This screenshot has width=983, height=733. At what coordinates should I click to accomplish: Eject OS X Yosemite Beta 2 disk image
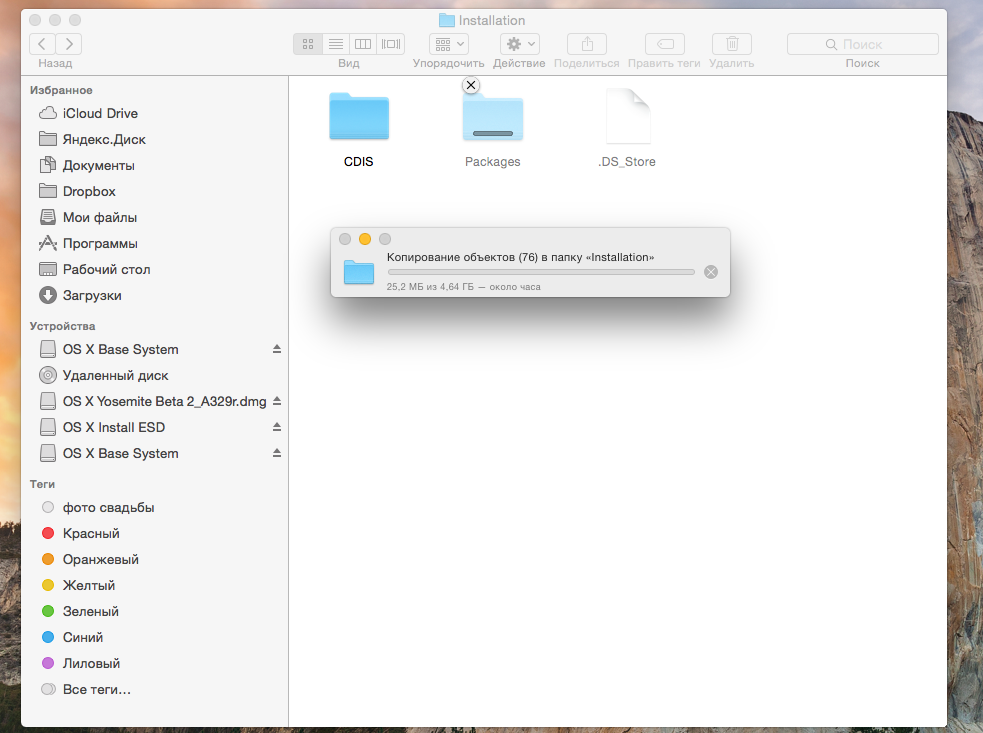point(277,402)
